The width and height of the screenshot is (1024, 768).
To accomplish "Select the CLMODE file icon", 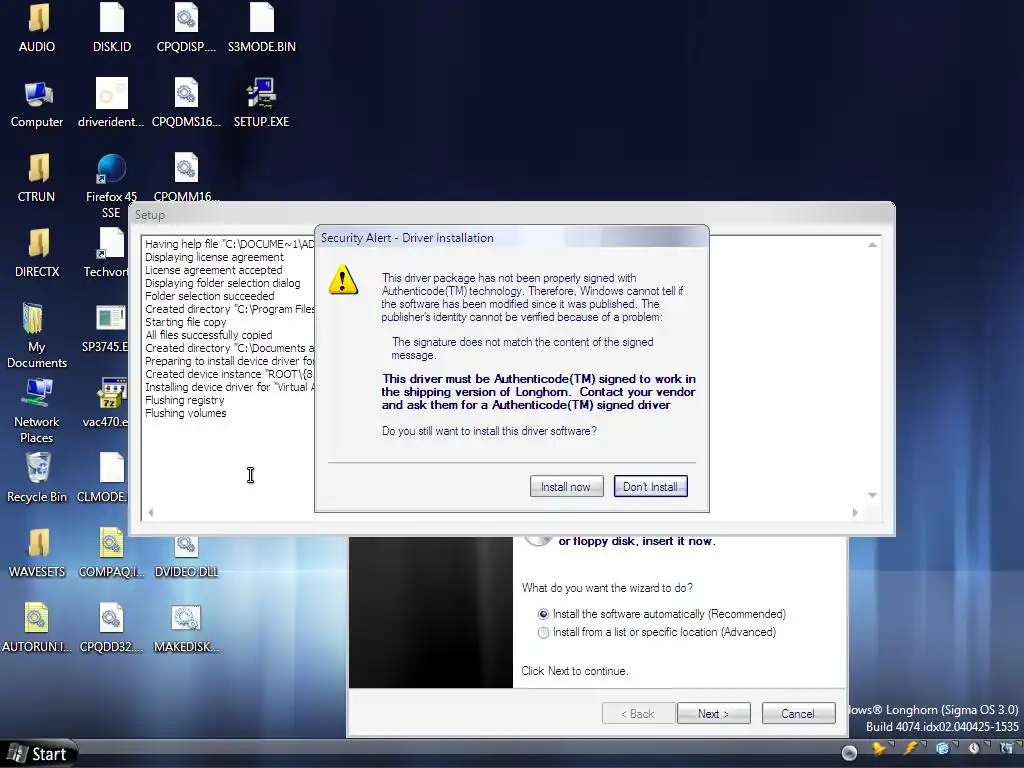I will 104,479.
